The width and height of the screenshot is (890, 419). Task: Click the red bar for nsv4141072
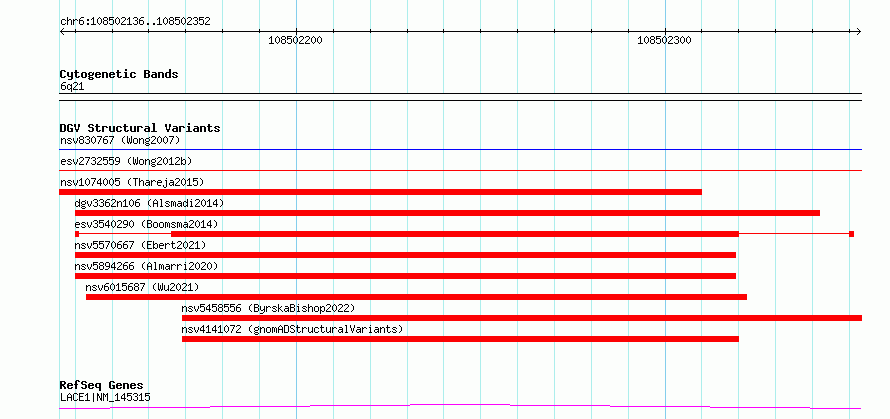coord(460,339)
